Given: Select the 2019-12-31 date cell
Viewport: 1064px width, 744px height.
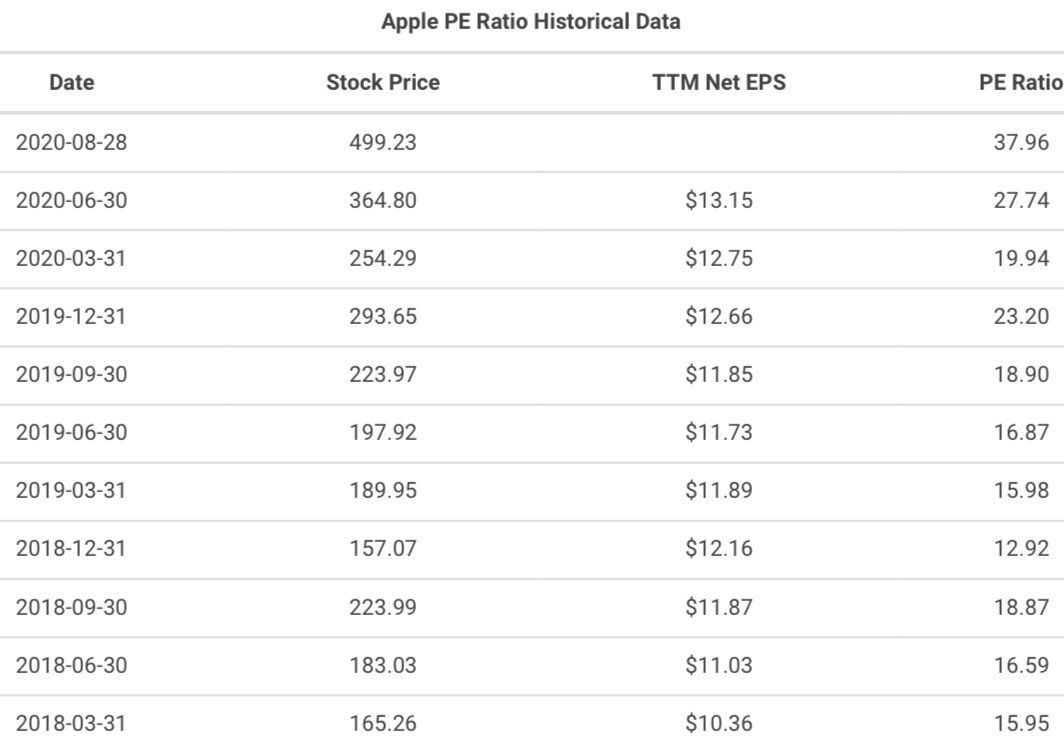Looking at the screenshot, I should [x=71, y=316].
